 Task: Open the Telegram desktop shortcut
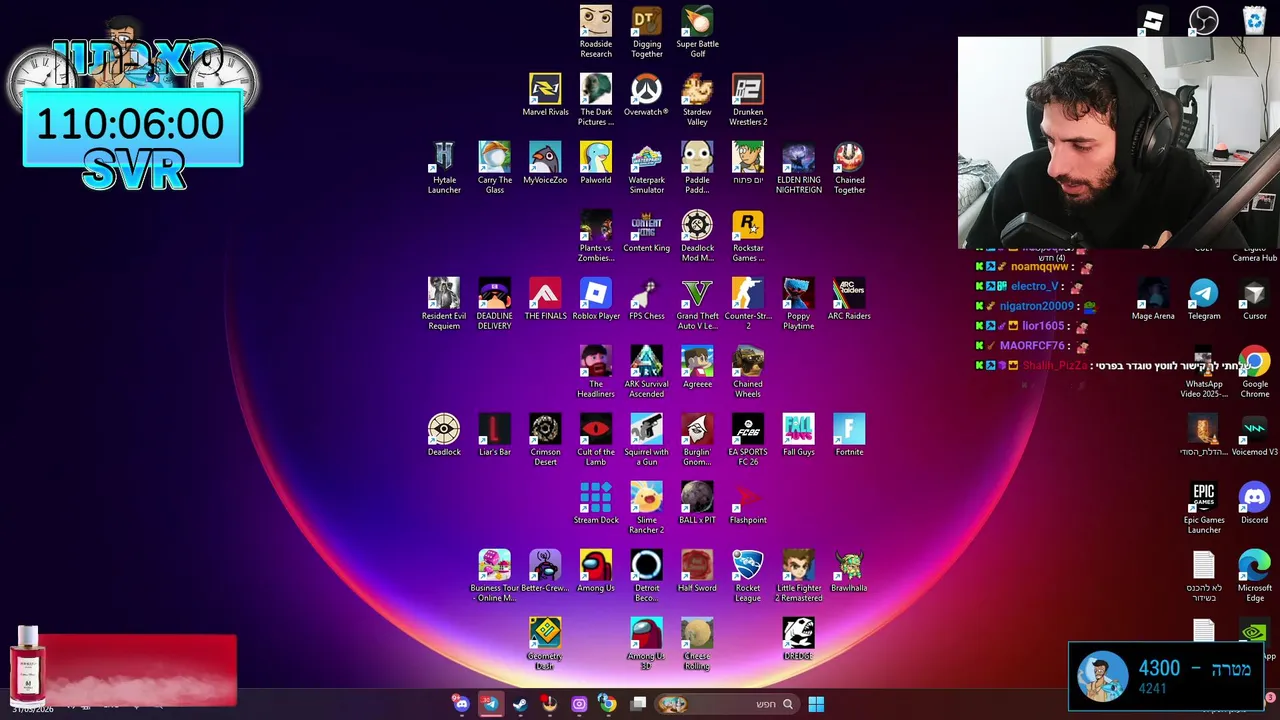coord(1204,299)
